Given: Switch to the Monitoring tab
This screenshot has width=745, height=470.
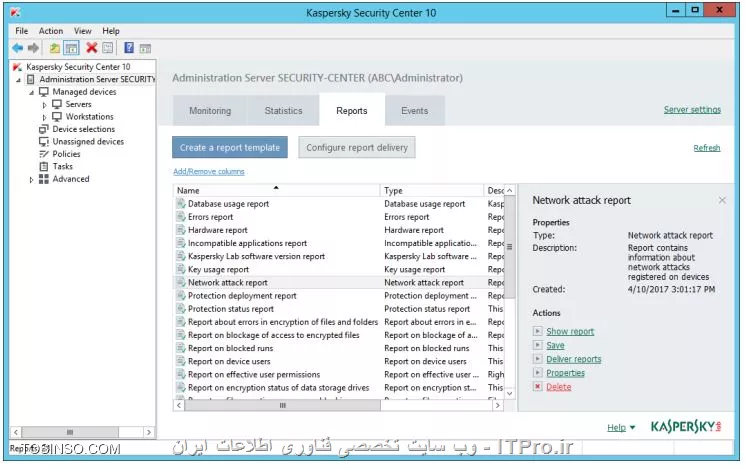Looking at the screenshot, I should tap(210, 111).
